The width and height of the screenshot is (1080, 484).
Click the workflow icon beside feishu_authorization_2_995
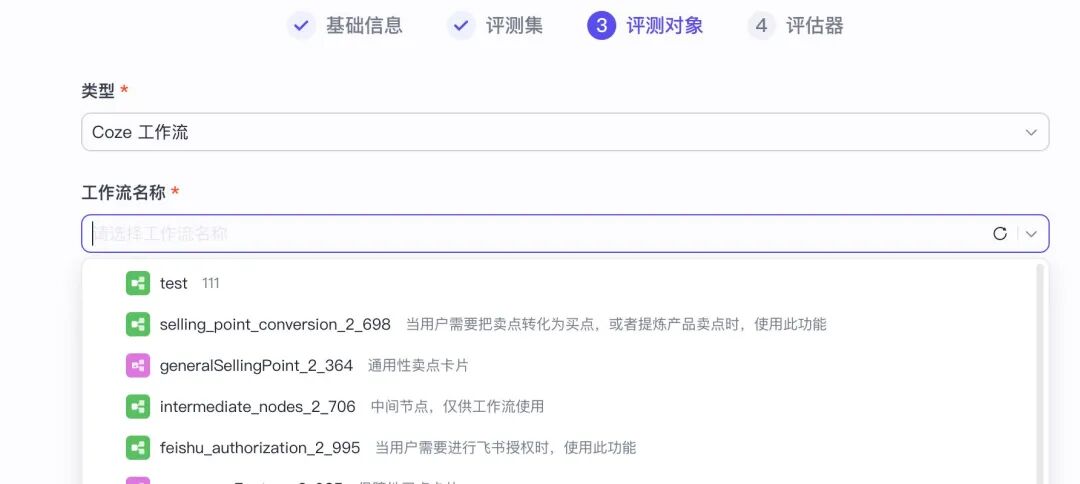coord(138,448)
